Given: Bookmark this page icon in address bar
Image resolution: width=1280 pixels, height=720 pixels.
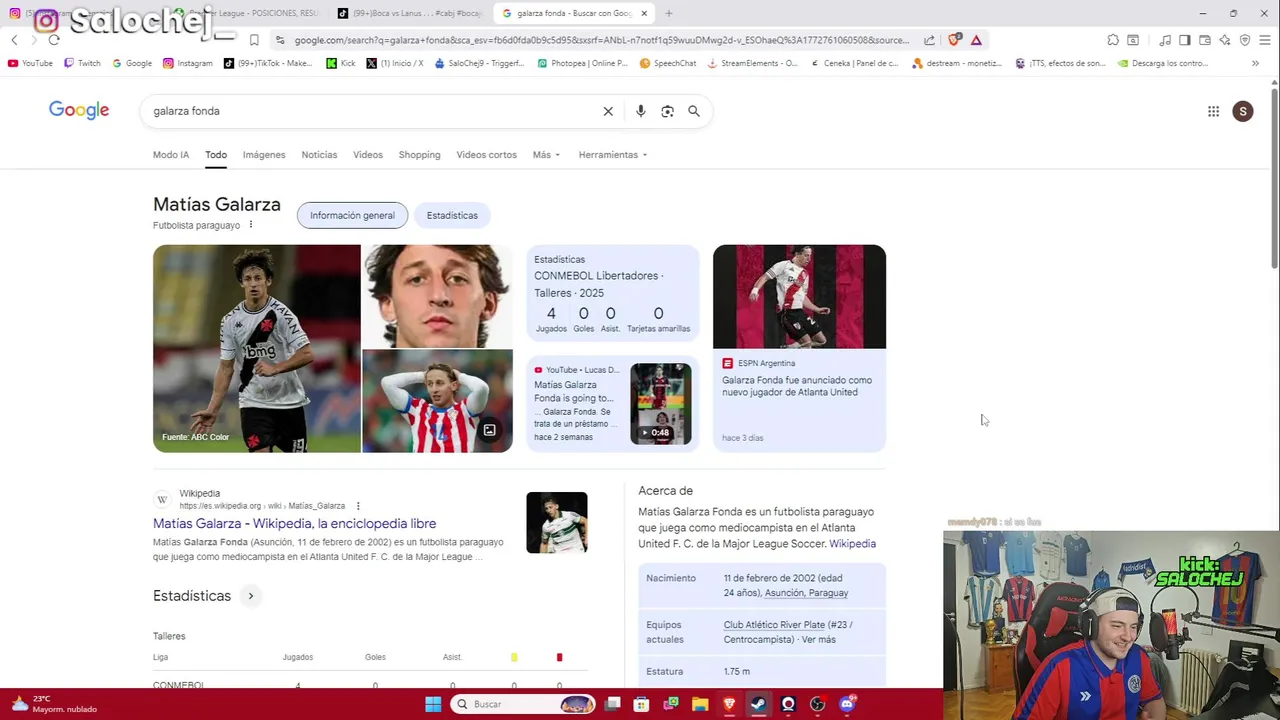Looking at the screenshot, I should tap(254, 40).
